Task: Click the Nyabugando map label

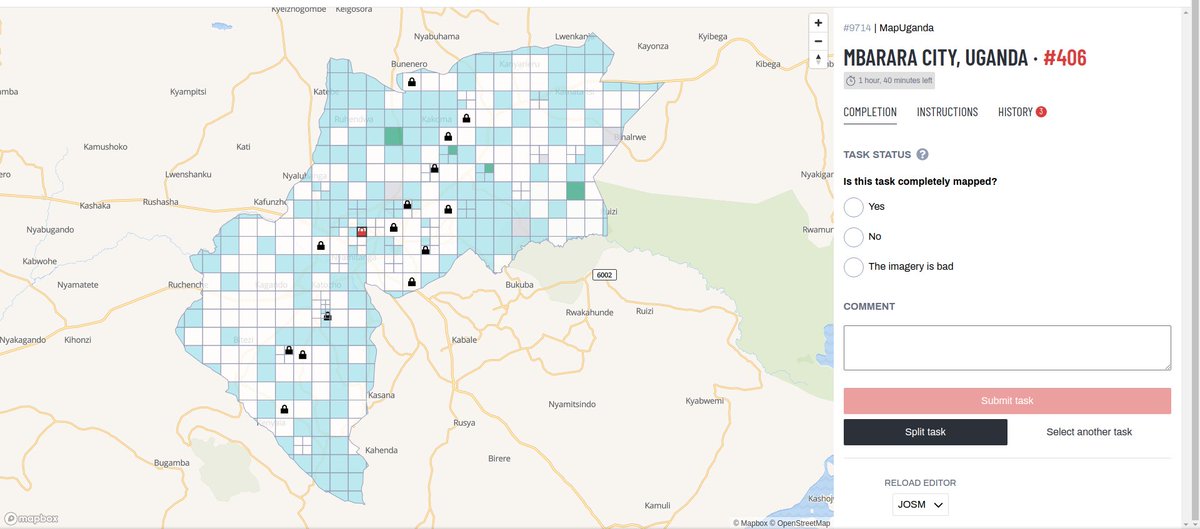Action: click(x=50, y=230)
